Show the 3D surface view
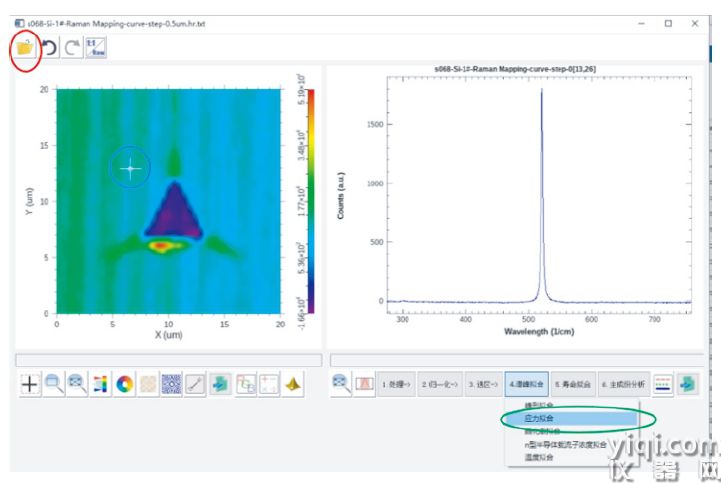 tap(293, 384)
